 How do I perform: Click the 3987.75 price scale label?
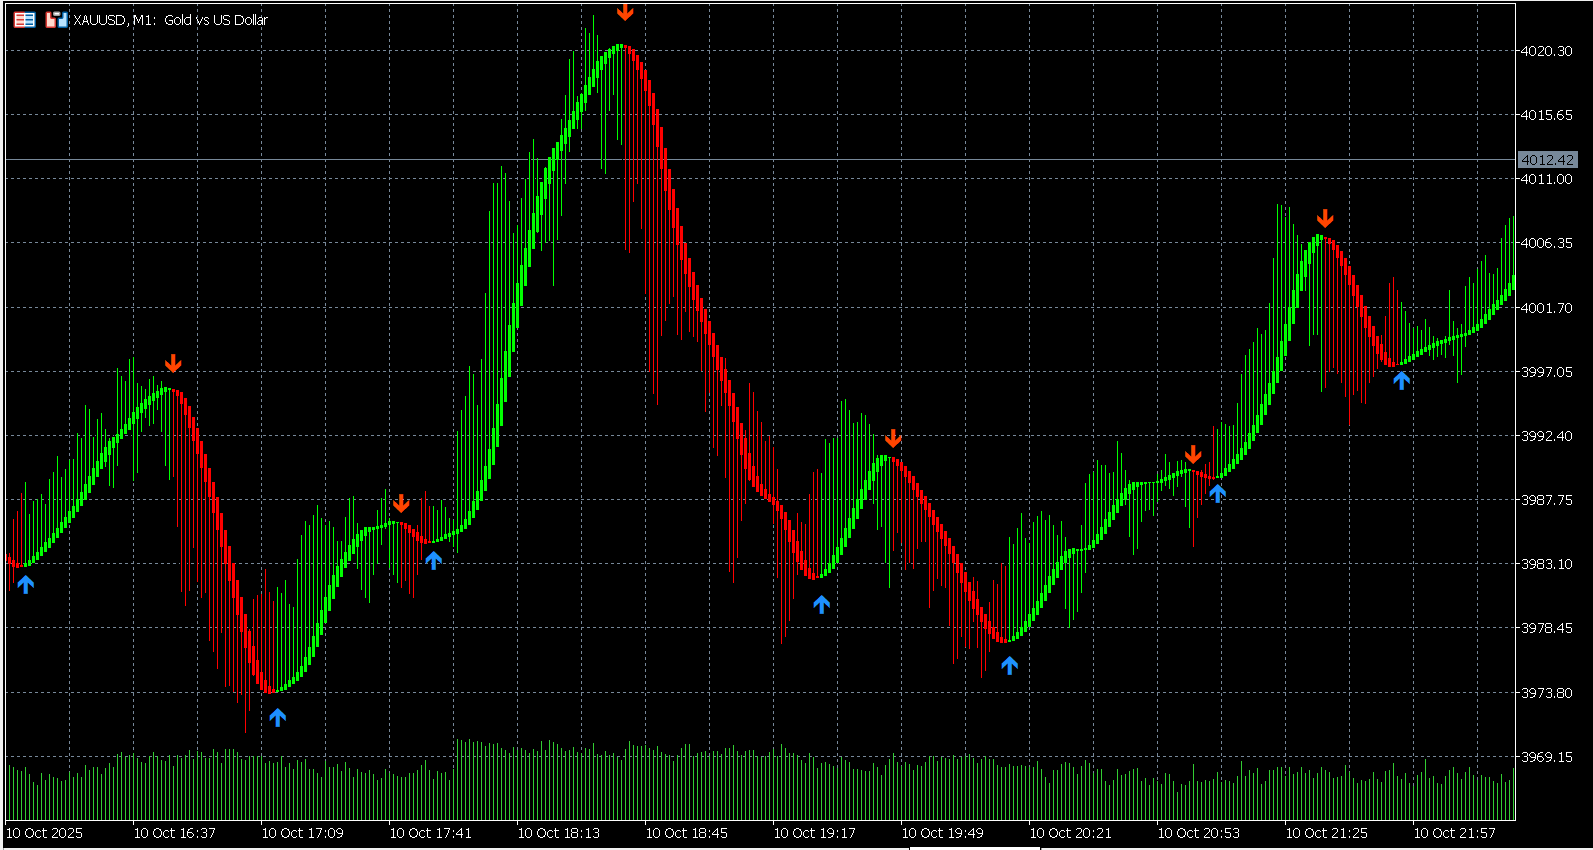[x=1547, y=500]
